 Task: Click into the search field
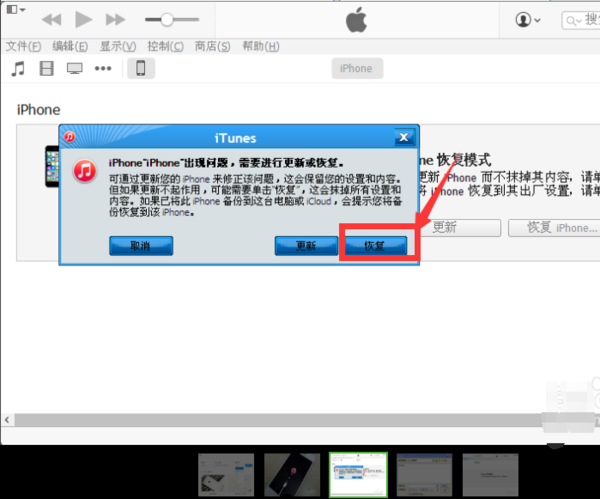point(581,20)
